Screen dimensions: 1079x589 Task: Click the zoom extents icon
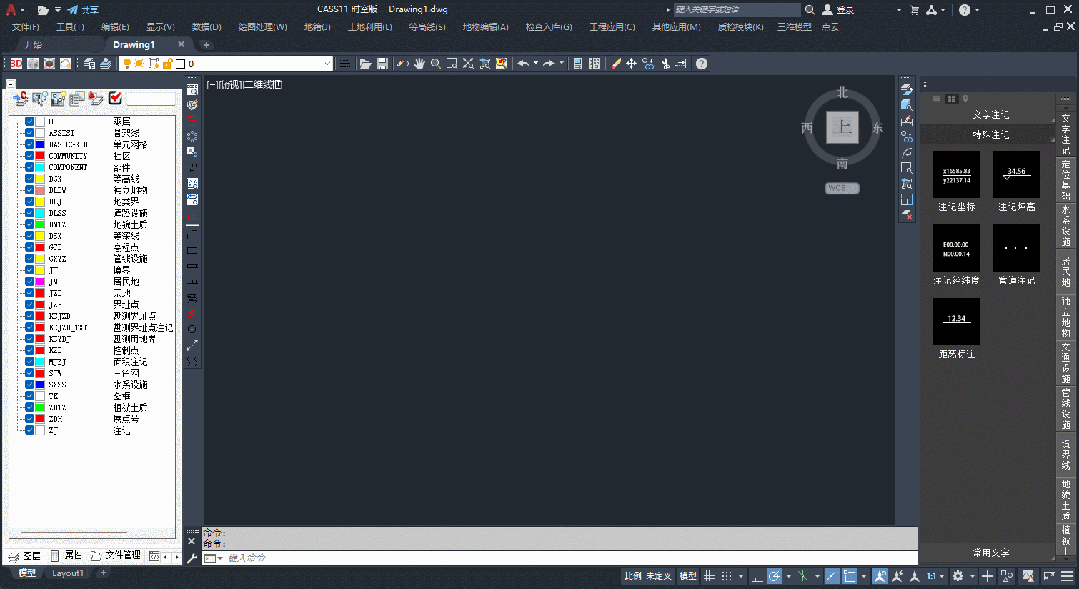[469, 63]
